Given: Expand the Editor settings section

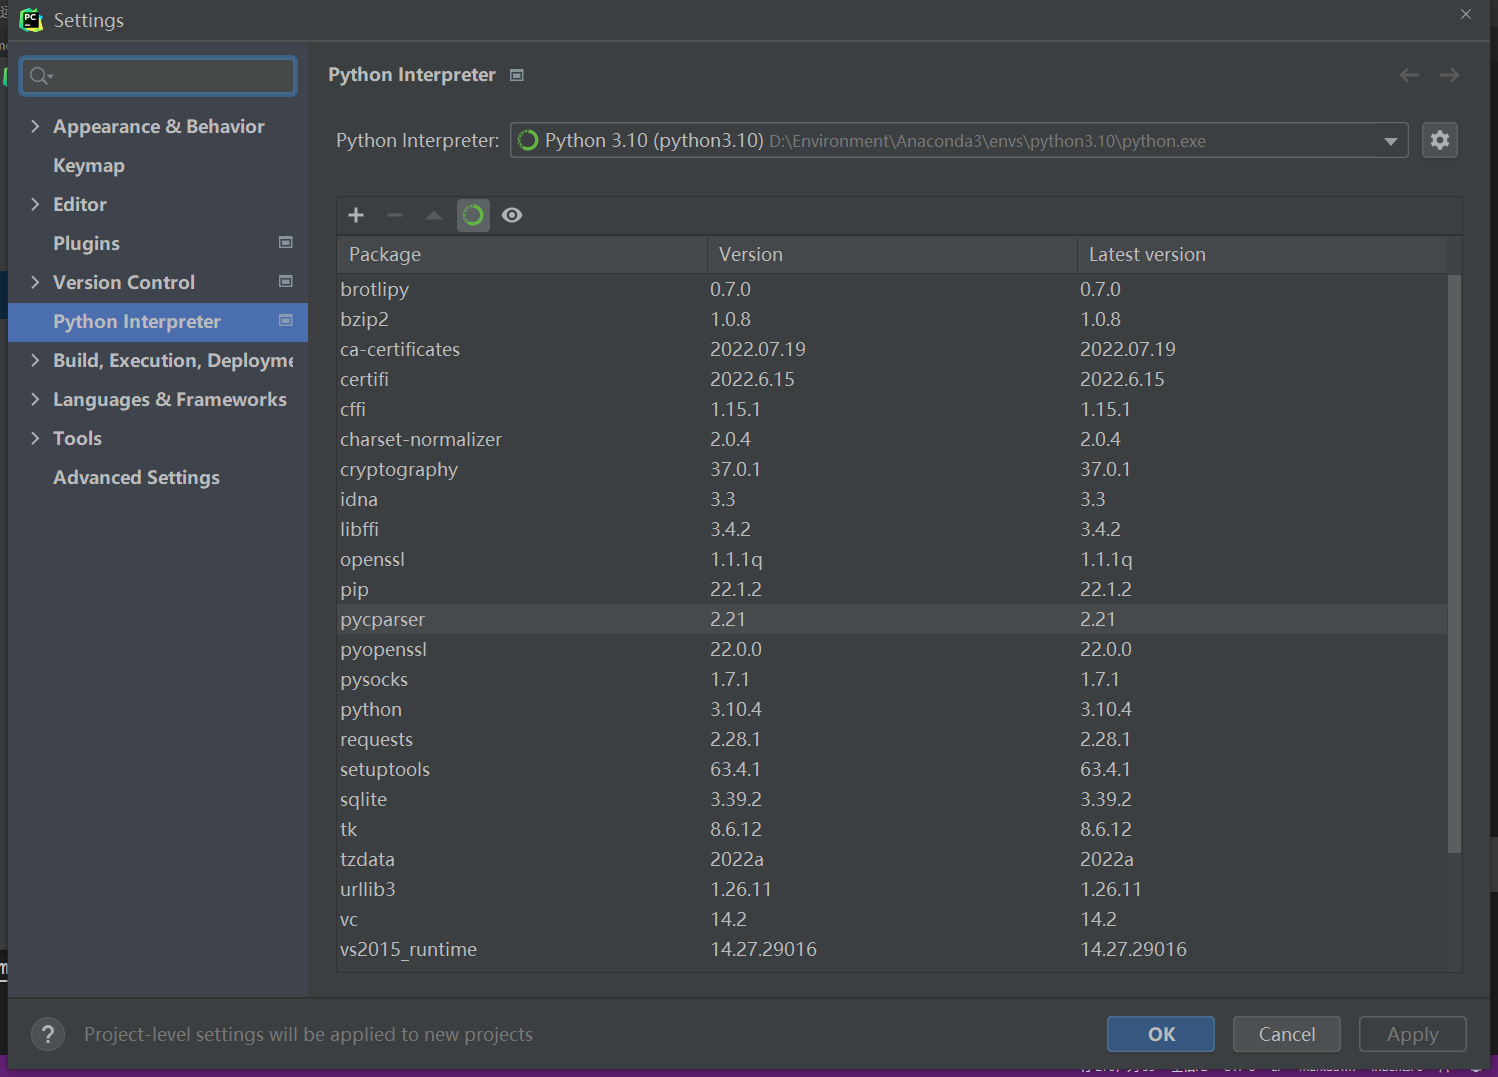Looking at the screenshot, I should (35, 204).
